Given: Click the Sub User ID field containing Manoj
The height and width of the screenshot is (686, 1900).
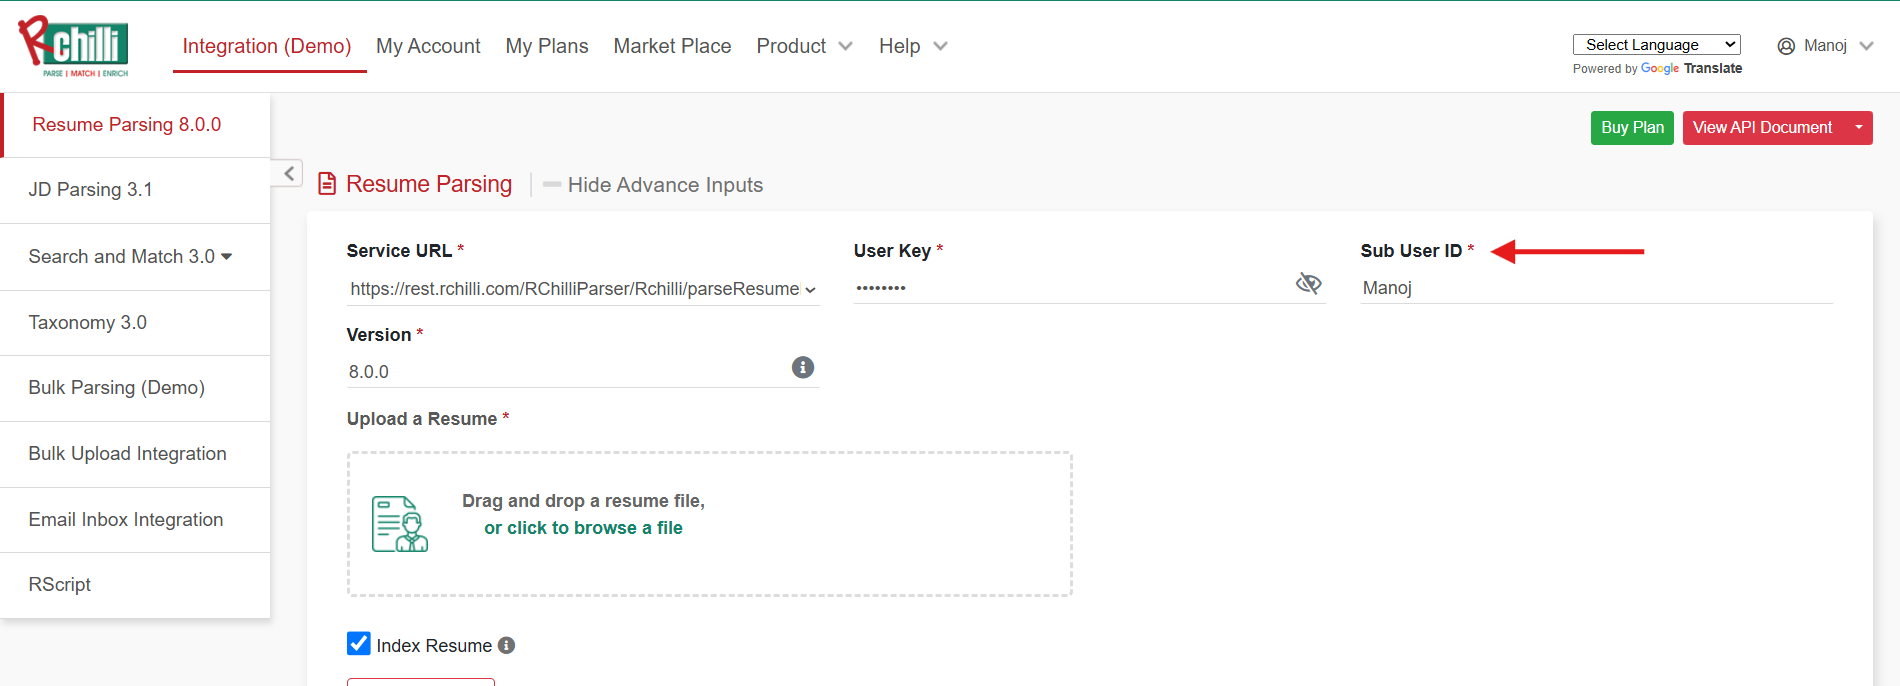Looking at the screenshot, I should point(1596,288).
